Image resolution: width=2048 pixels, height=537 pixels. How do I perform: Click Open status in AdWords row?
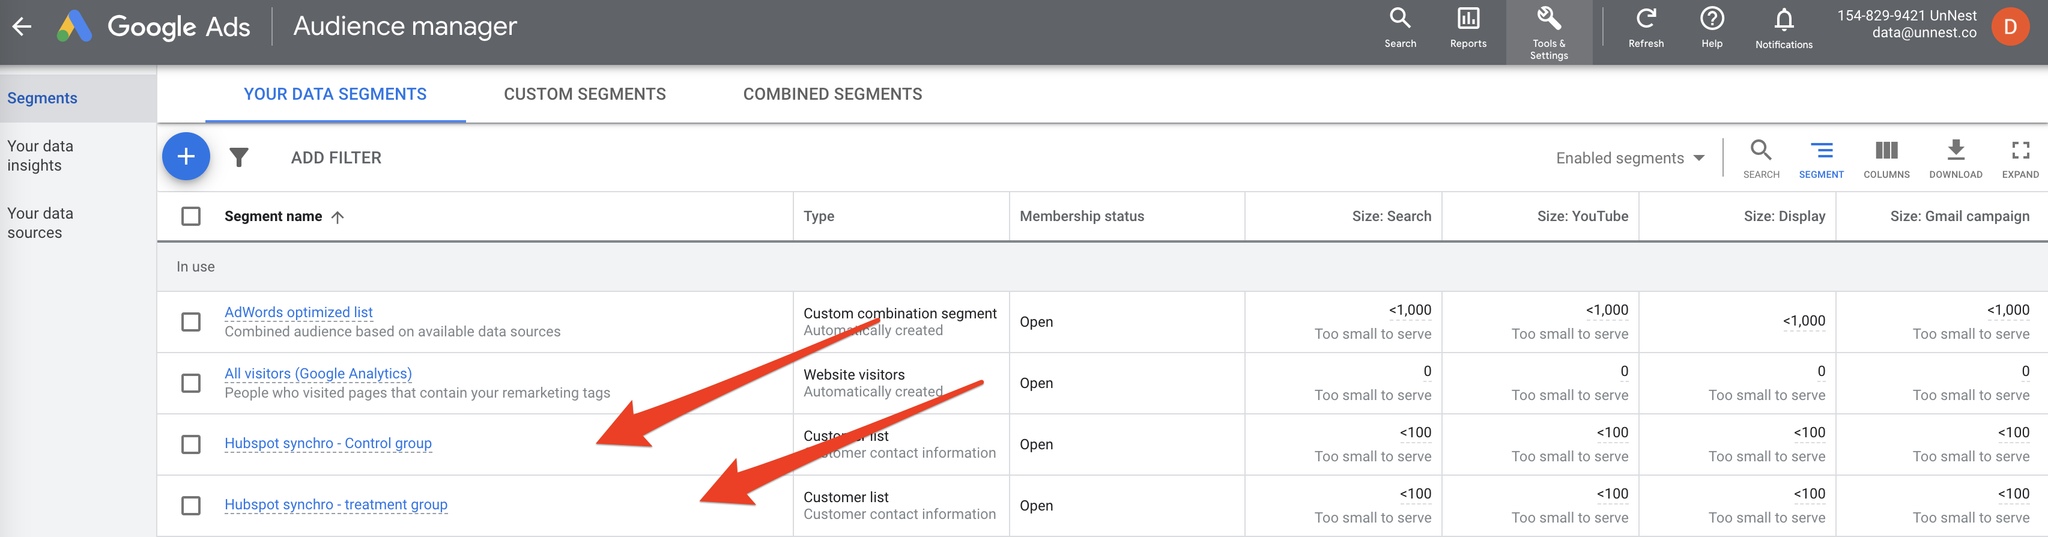(1036, 322)
